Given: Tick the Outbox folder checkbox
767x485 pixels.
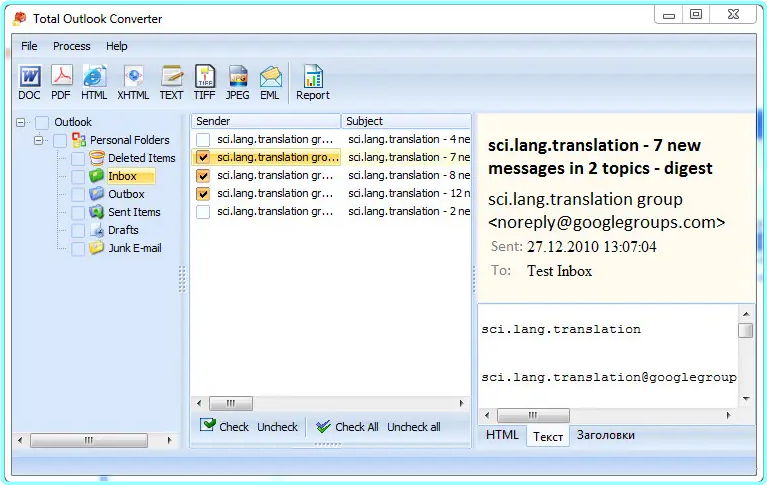Looking at the screenshot, I should pyautogui.click(x=78, y=194).
